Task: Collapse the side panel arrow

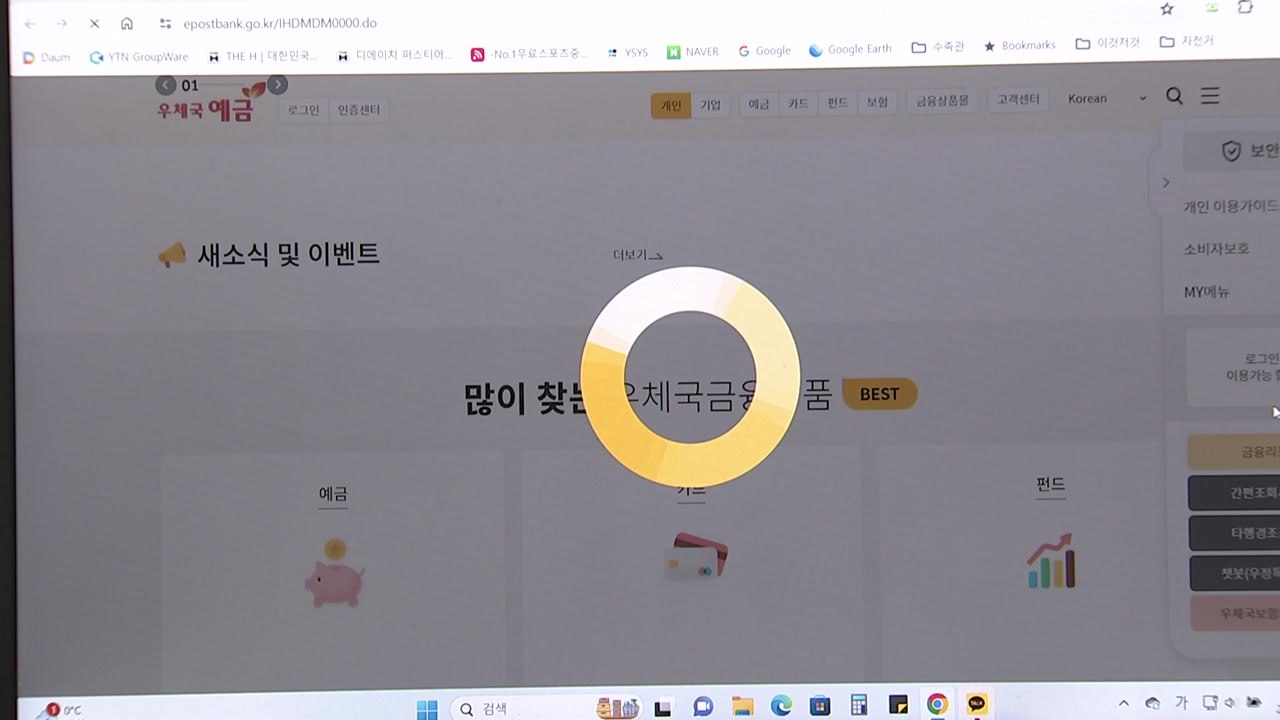Action: click(x=1165, y=183)
